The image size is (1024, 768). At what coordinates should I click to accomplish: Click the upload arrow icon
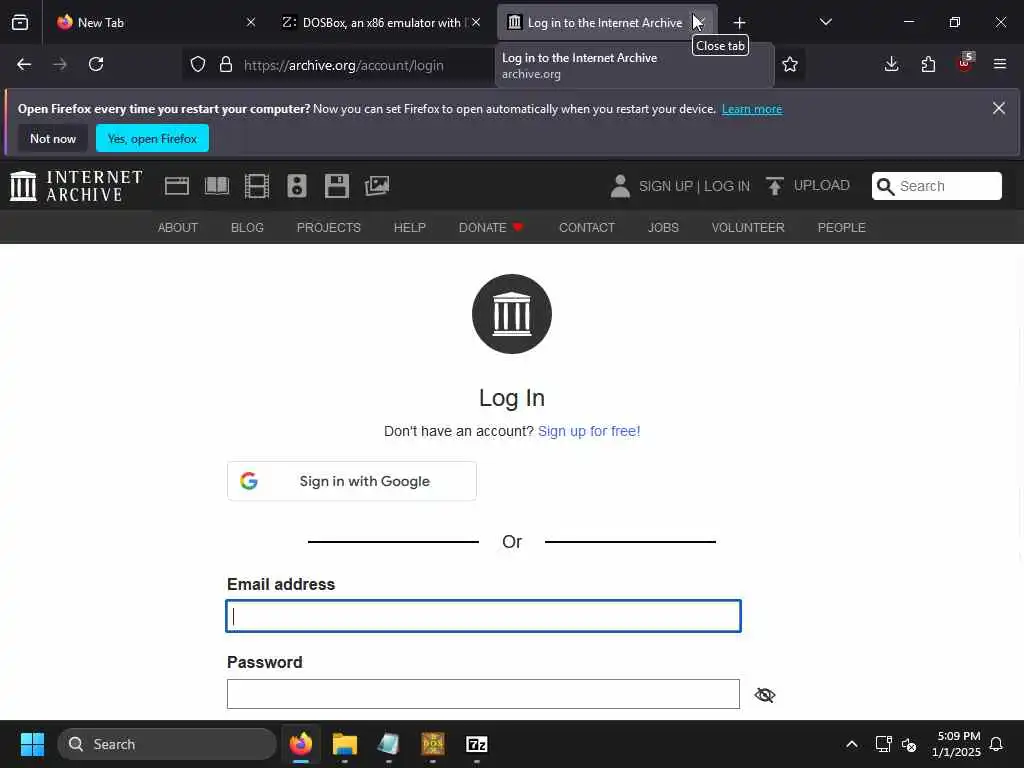tap(775, 186)
